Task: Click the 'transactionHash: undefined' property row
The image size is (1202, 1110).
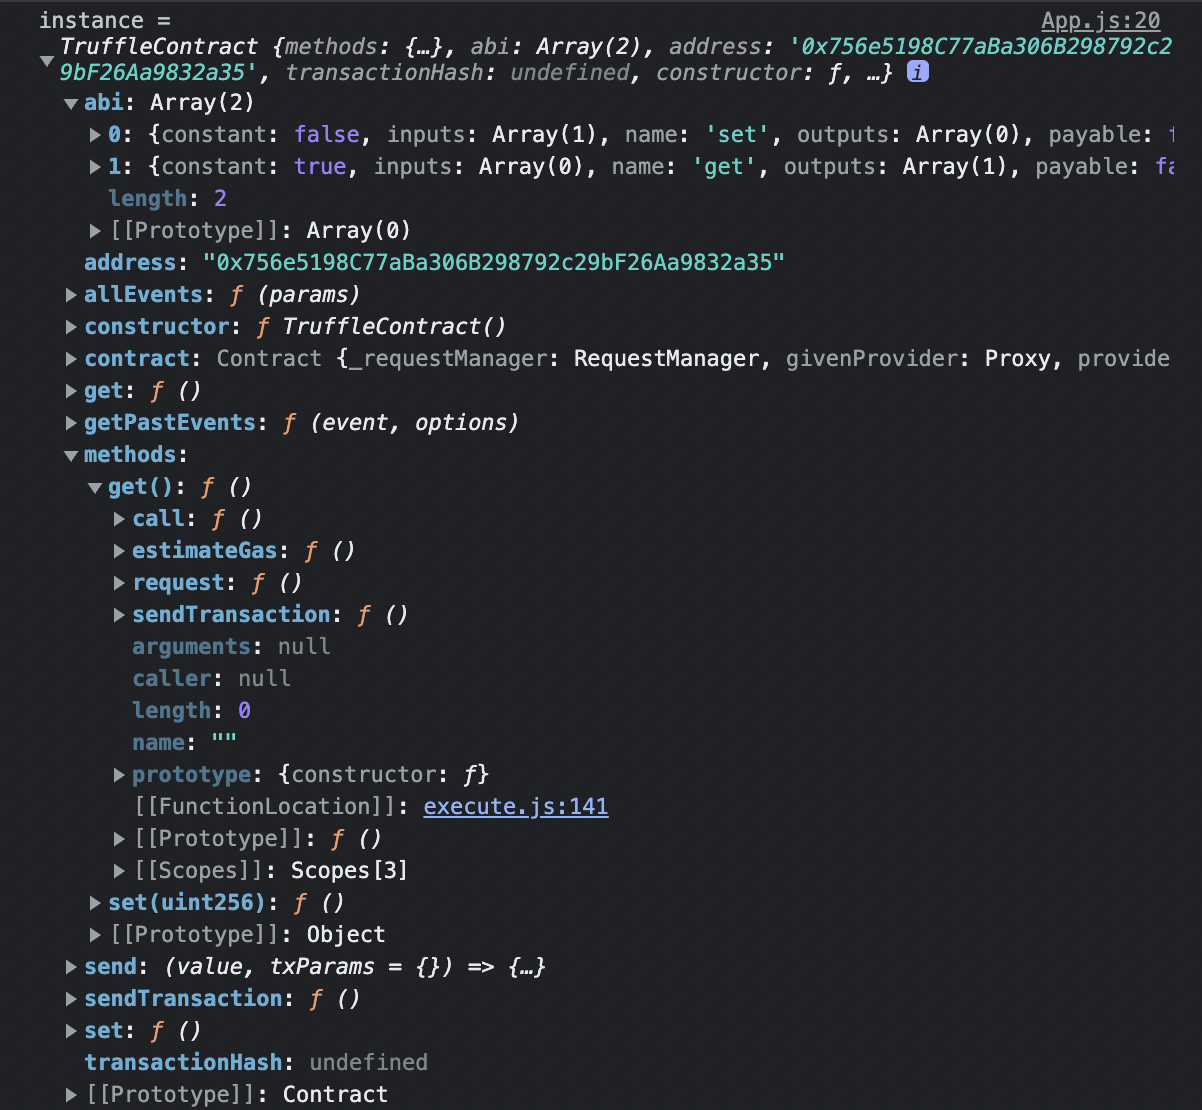Action: [256, 1062]
